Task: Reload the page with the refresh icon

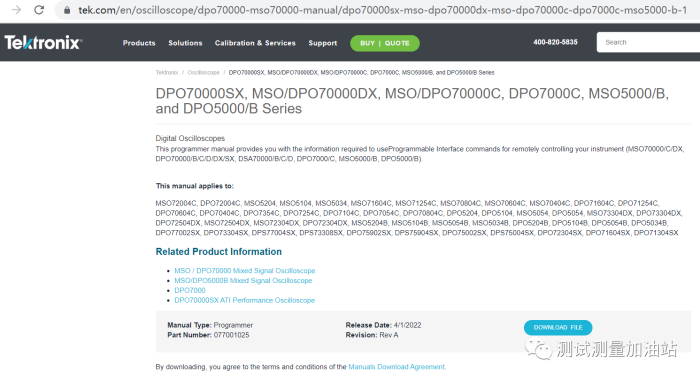Action: pos(39,9)
